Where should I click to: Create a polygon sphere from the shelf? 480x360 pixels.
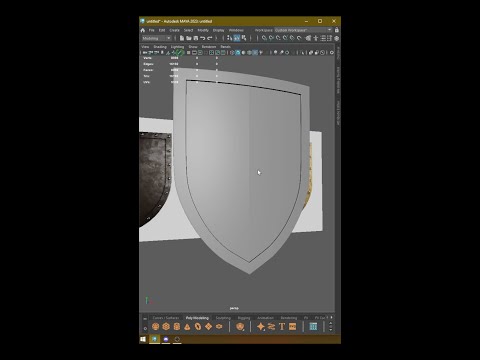[156, 327]
